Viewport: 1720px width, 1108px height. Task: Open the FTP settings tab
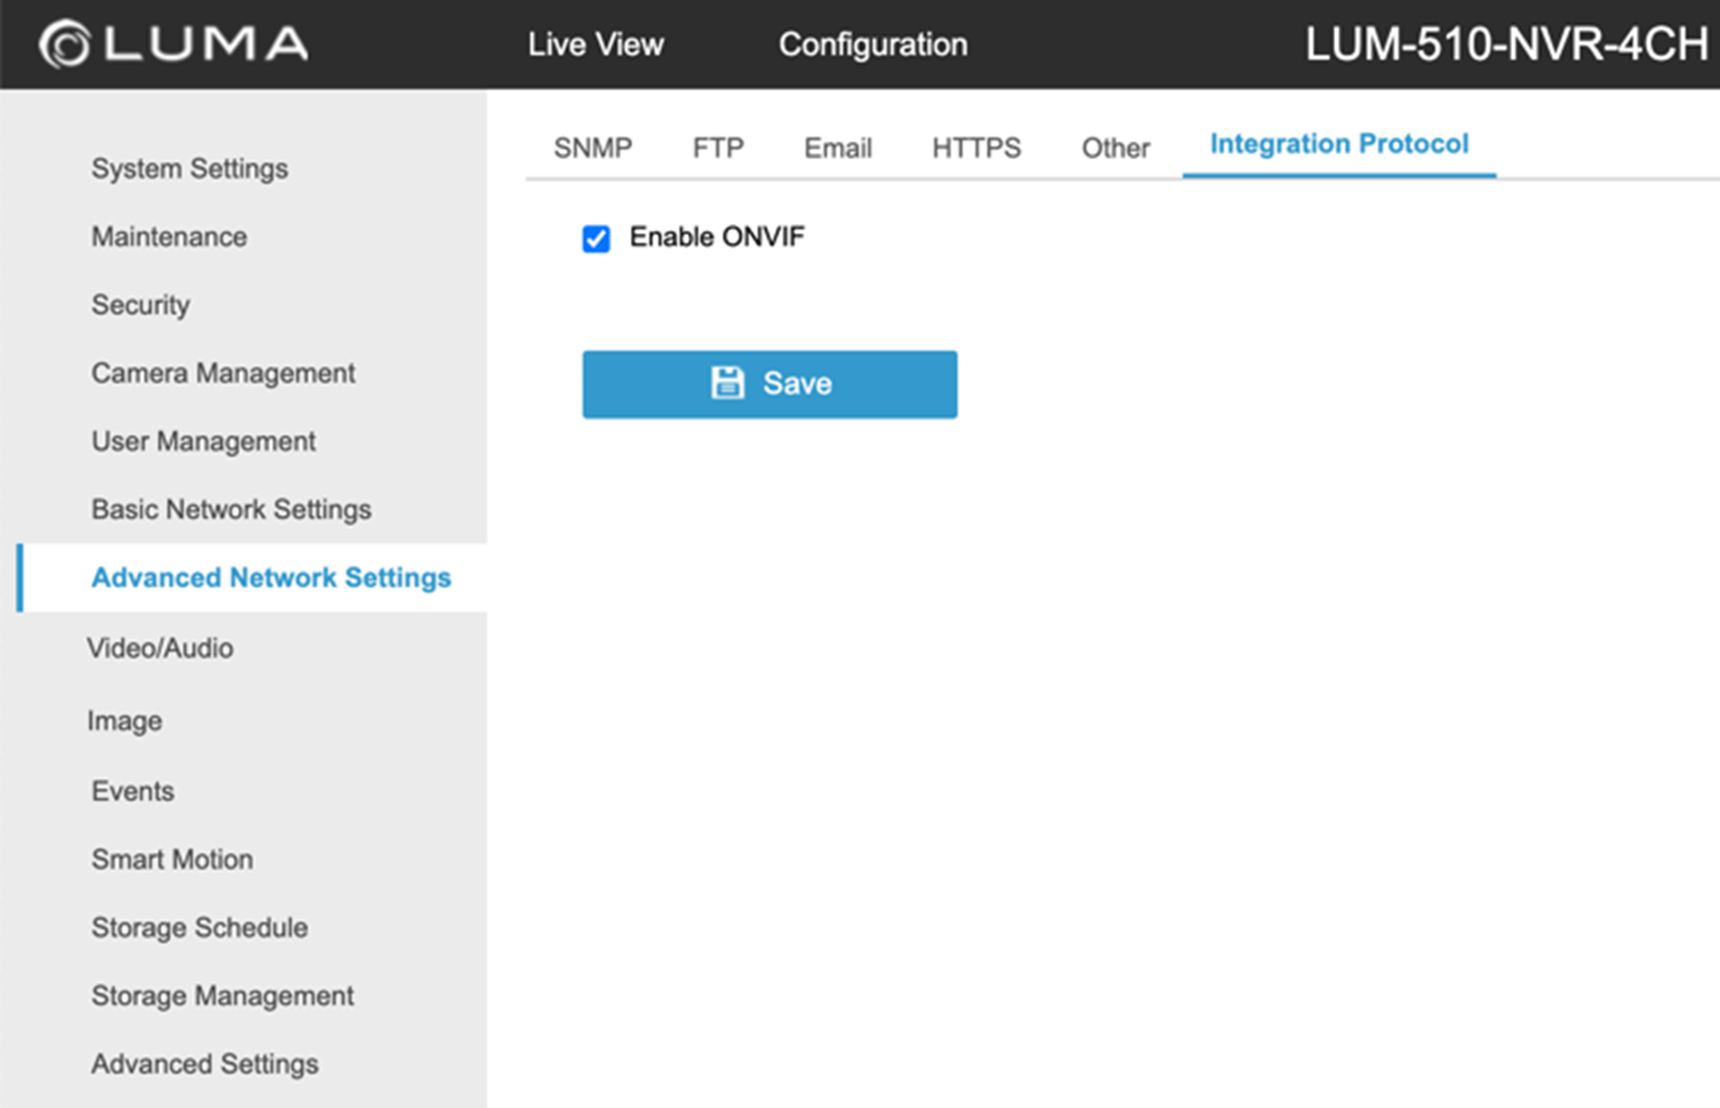(717, 147)
